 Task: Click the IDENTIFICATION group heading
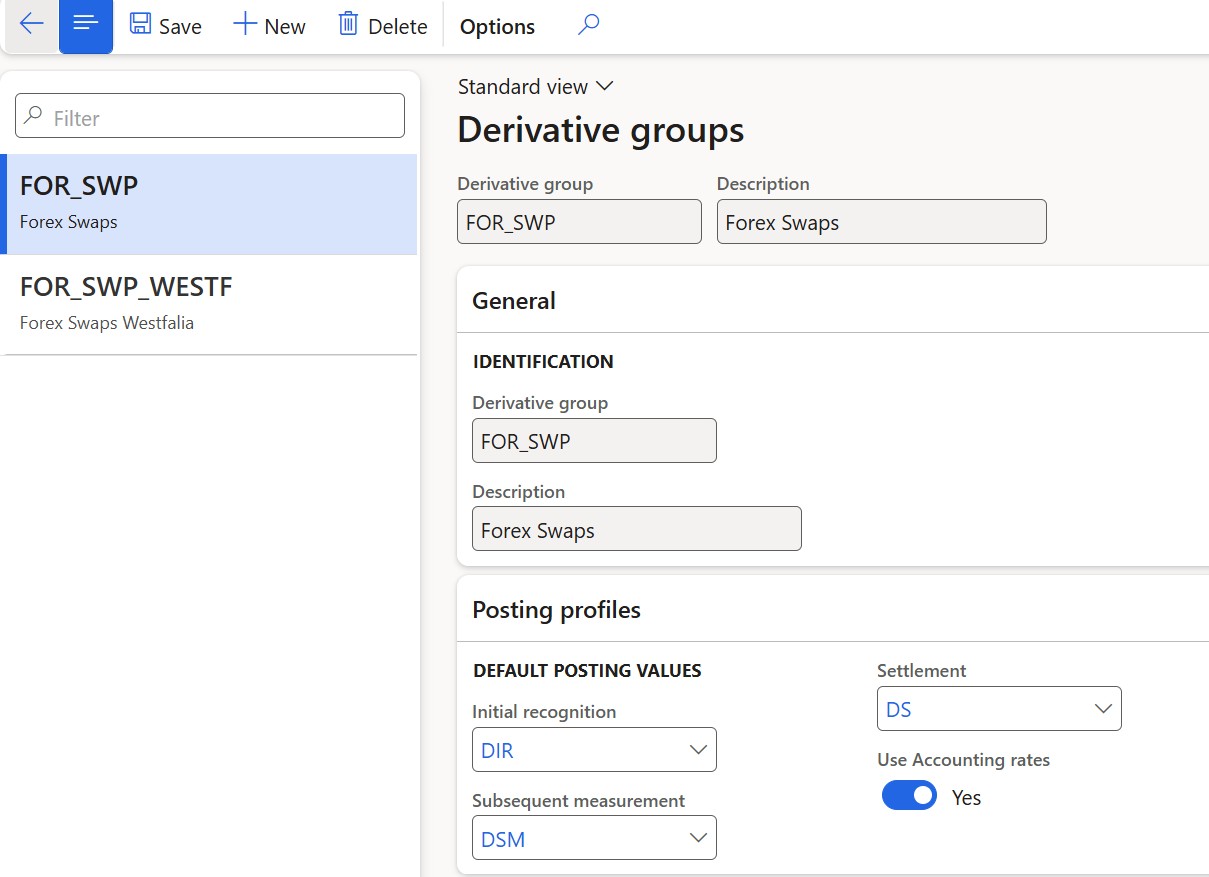click(543, 362)
